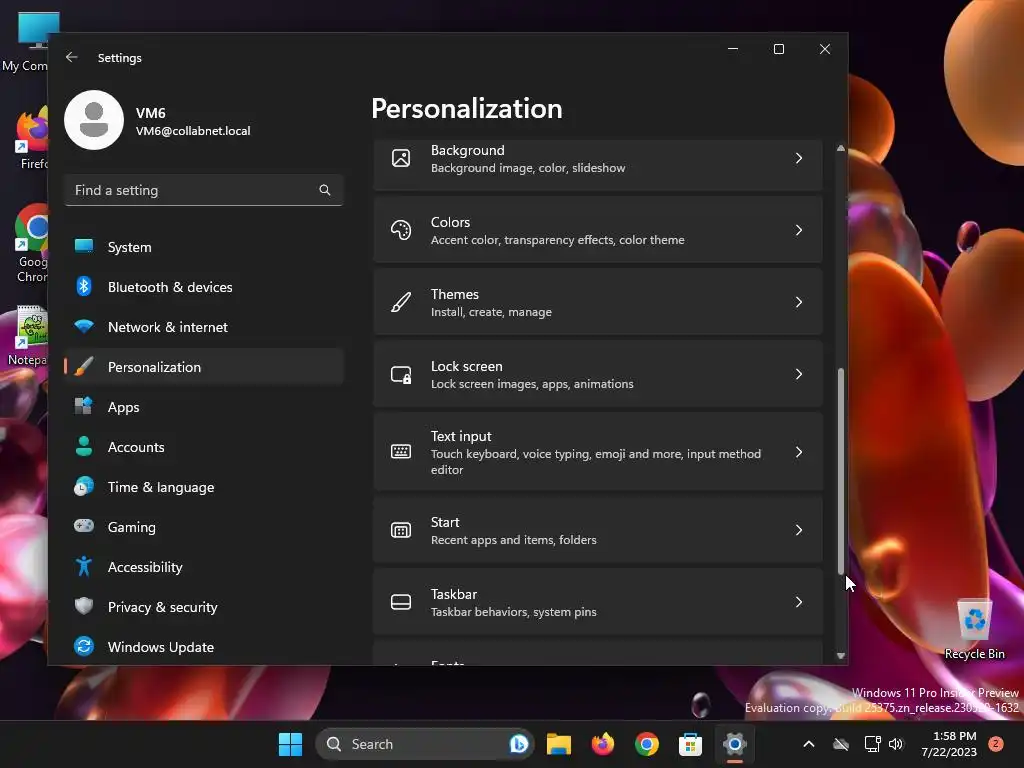Click the search magnifier in Find a setting

tap(325, 190)
